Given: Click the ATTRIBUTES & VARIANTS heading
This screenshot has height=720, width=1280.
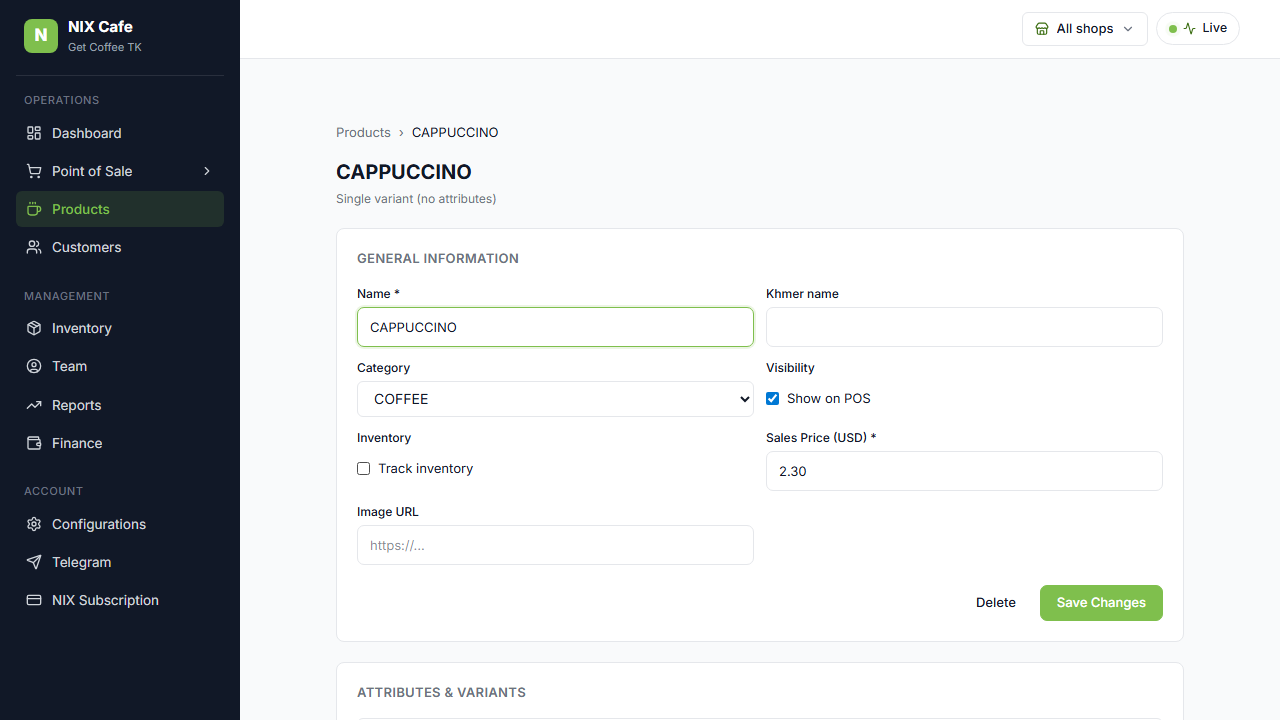Looking at the screenshot, I should (441, 692).
